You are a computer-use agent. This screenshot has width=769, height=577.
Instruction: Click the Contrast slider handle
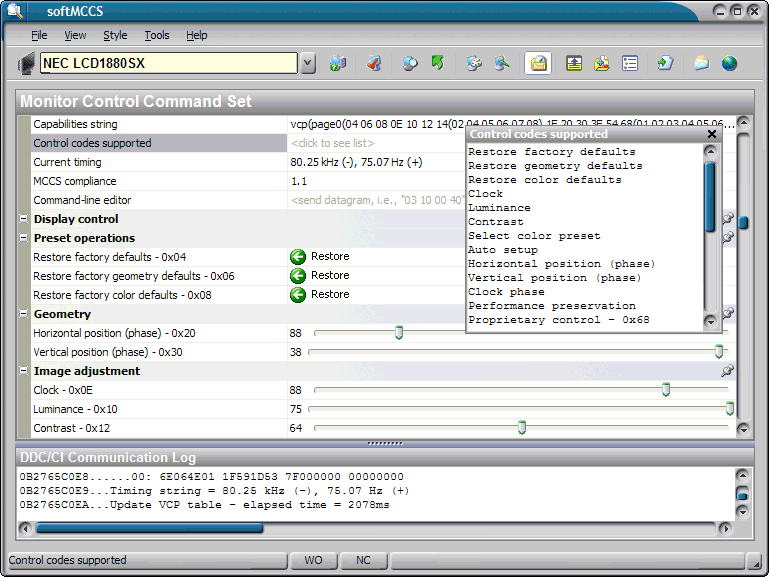[x=522, y=427]
